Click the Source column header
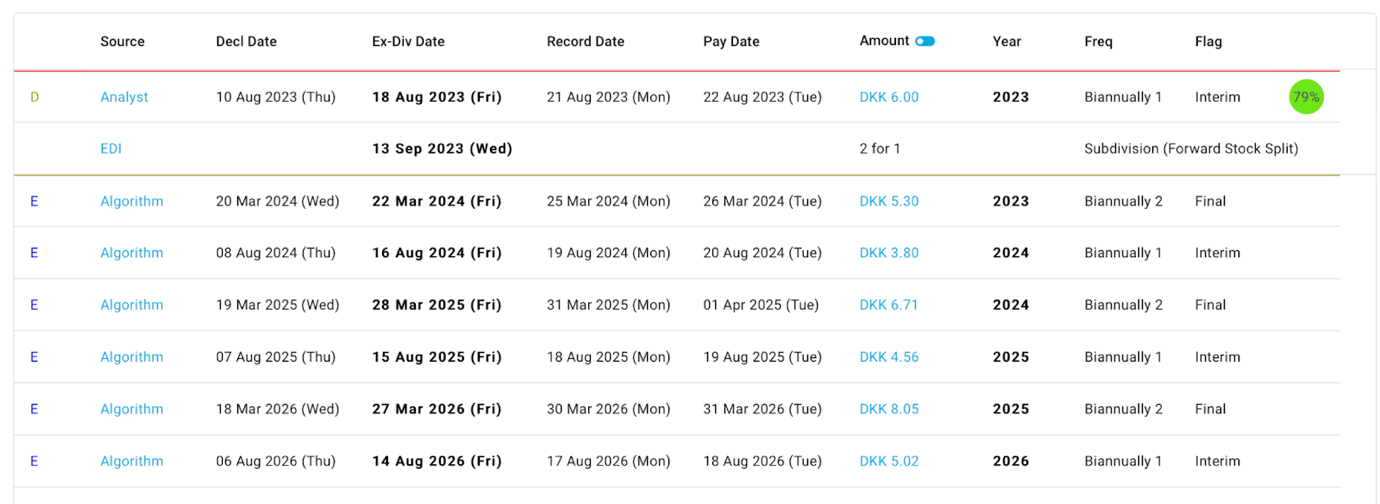 (122, 41)
